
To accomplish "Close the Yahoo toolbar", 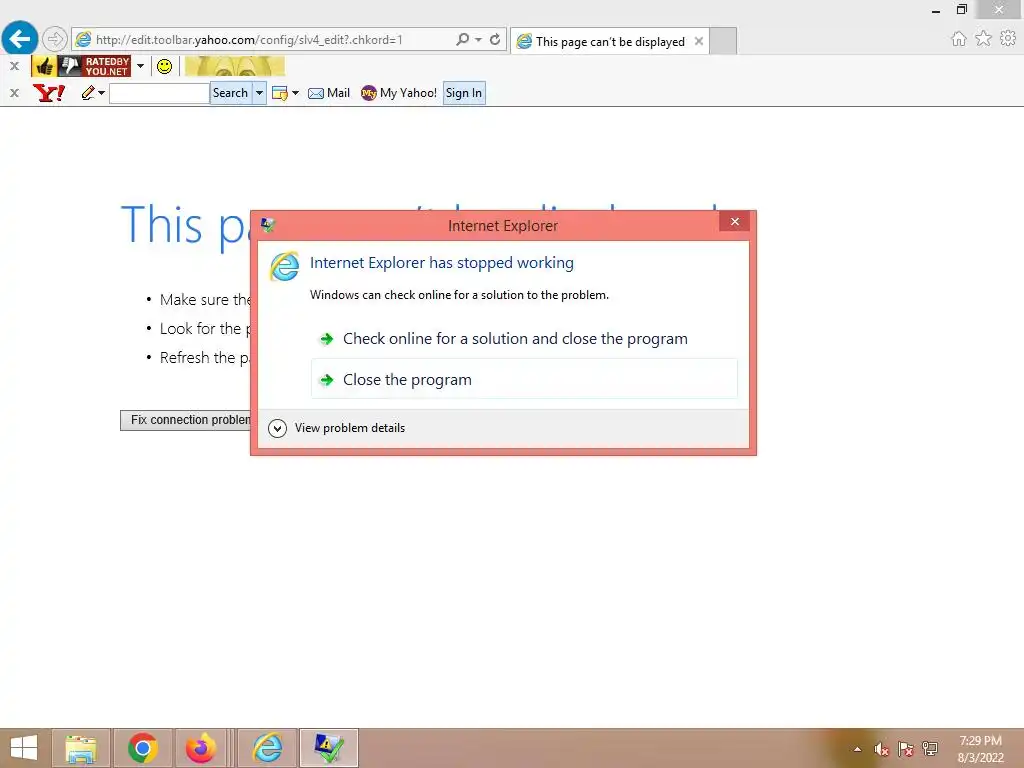I will (x=14, y=93).
